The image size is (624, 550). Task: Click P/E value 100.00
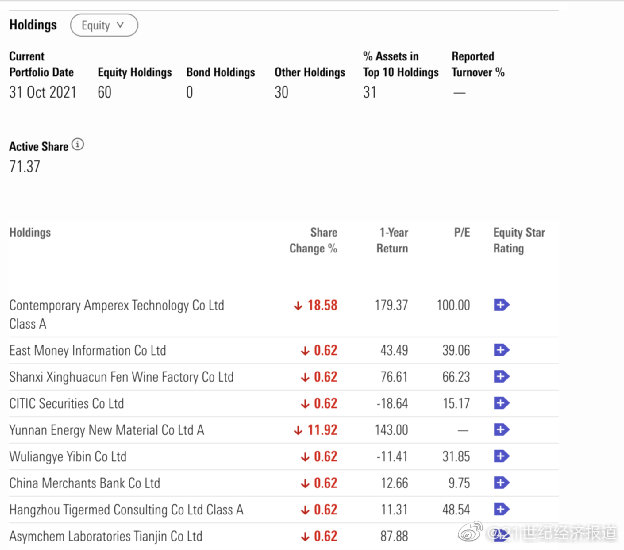click(453, 305)
